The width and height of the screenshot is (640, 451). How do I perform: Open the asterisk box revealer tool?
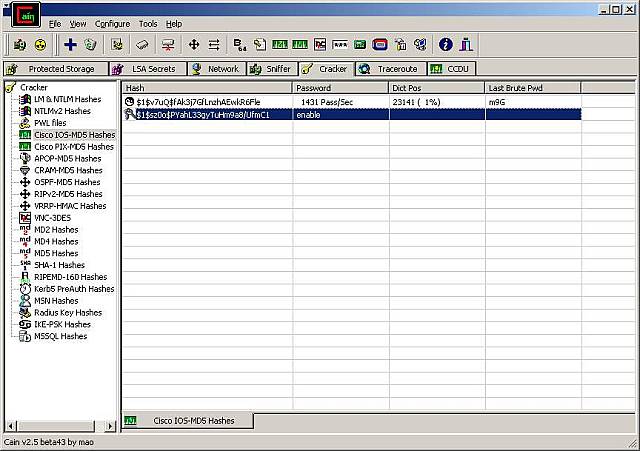click(340, 44)
